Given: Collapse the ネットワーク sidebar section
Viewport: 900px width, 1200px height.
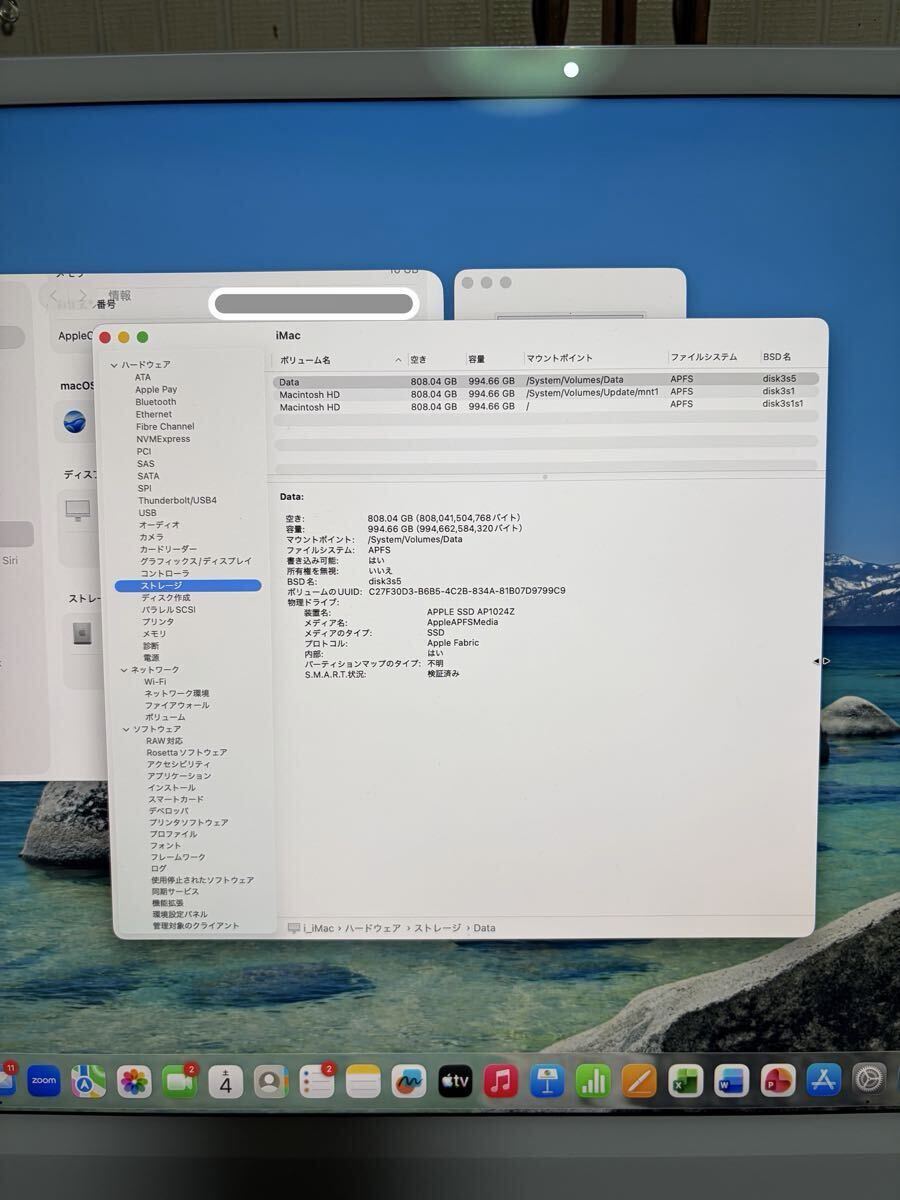Looking at the screenshot, I should [126, 669].
